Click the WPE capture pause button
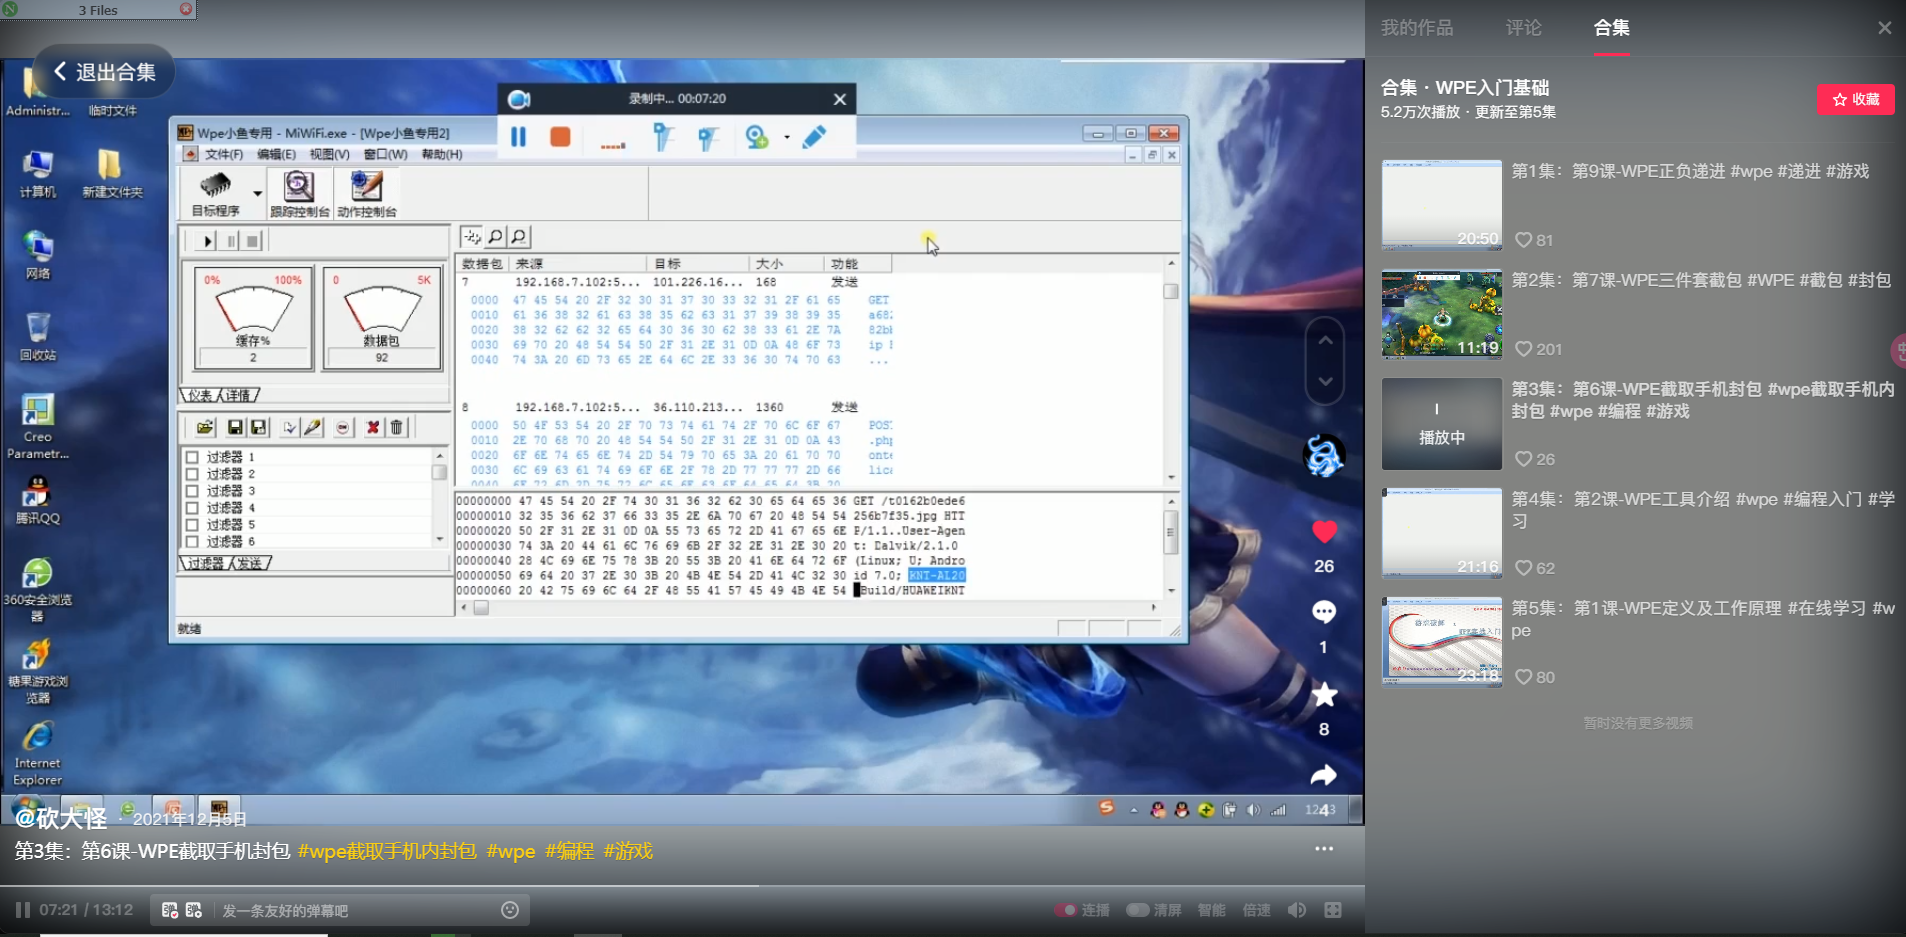This screenshot has width=1906, height=937. click(231, 241)
